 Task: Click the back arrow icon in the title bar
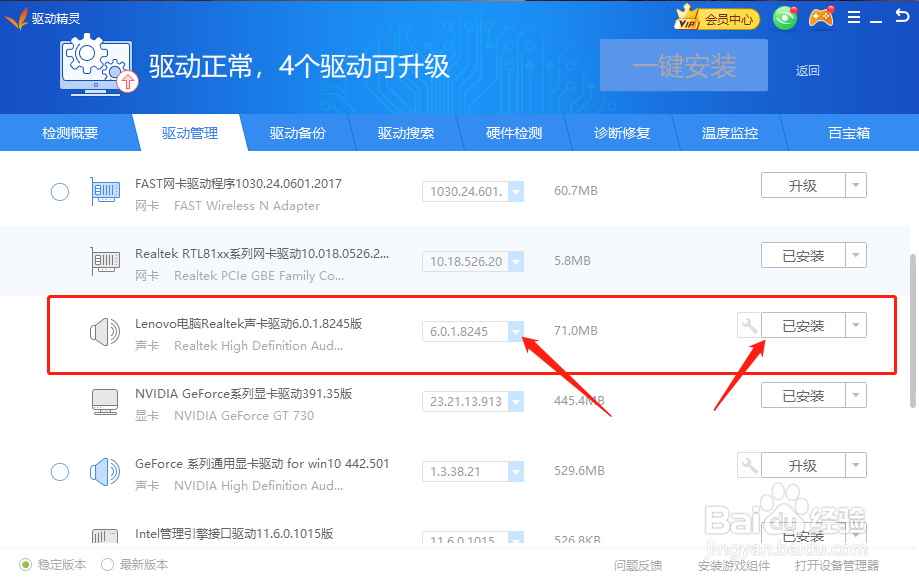click(x=902, y=16)
